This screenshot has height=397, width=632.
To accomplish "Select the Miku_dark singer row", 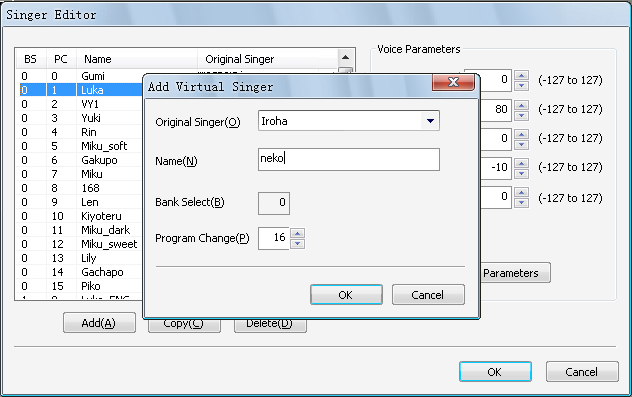I will [x=81, y=230].
